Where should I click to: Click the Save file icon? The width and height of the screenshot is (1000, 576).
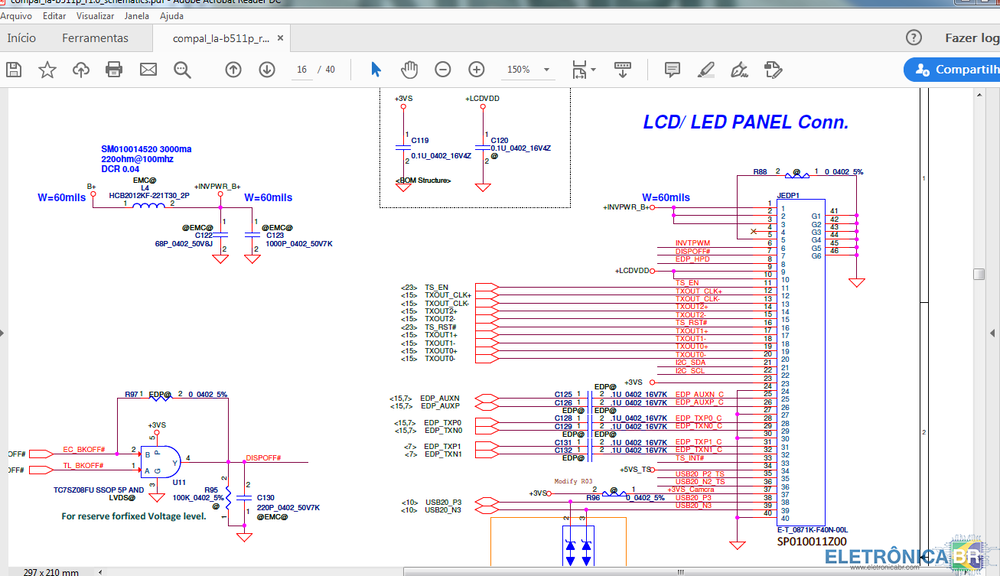[x=14, y=69]
